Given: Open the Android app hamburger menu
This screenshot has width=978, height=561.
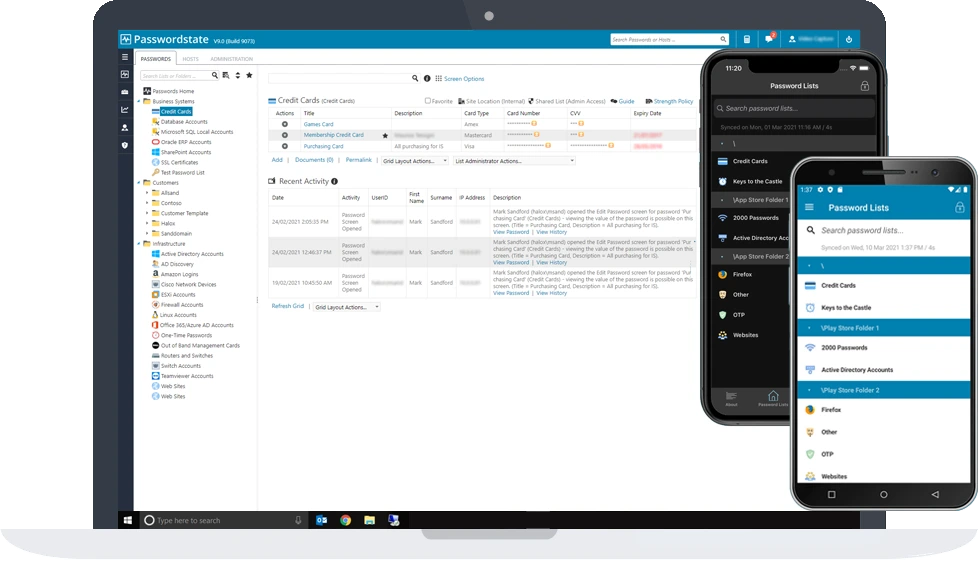Looking at the screenshot, I should tap(809, 207).
